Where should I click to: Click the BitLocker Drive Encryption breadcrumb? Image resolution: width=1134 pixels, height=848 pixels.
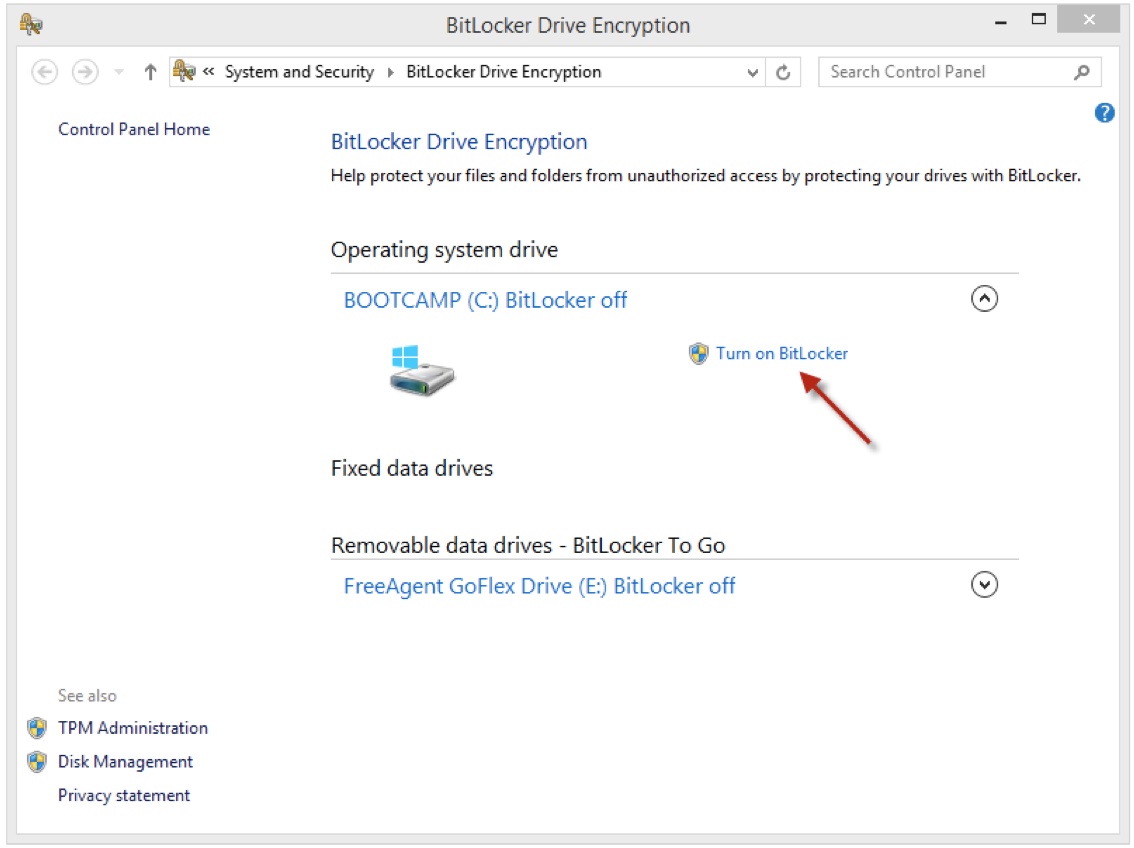[x=503, y=72]
